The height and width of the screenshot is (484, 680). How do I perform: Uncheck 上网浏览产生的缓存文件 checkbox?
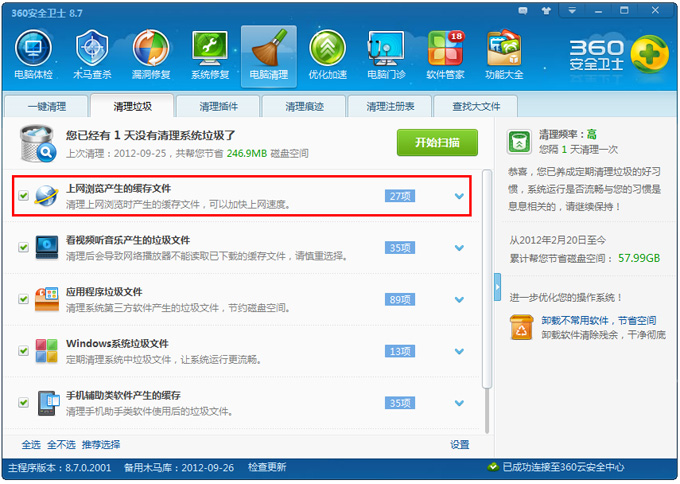pyautogui.click(x=23, y=196)
